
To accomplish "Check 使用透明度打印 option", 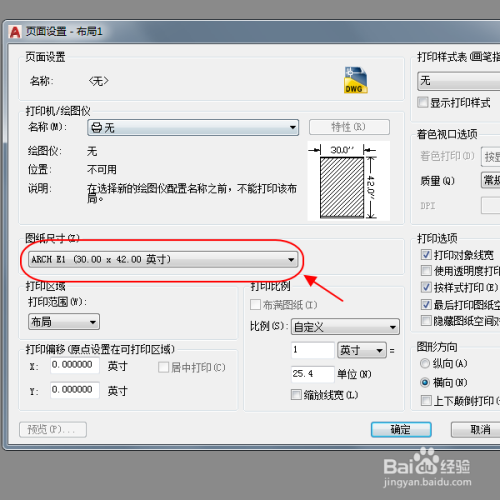I will tap(426, 270).
